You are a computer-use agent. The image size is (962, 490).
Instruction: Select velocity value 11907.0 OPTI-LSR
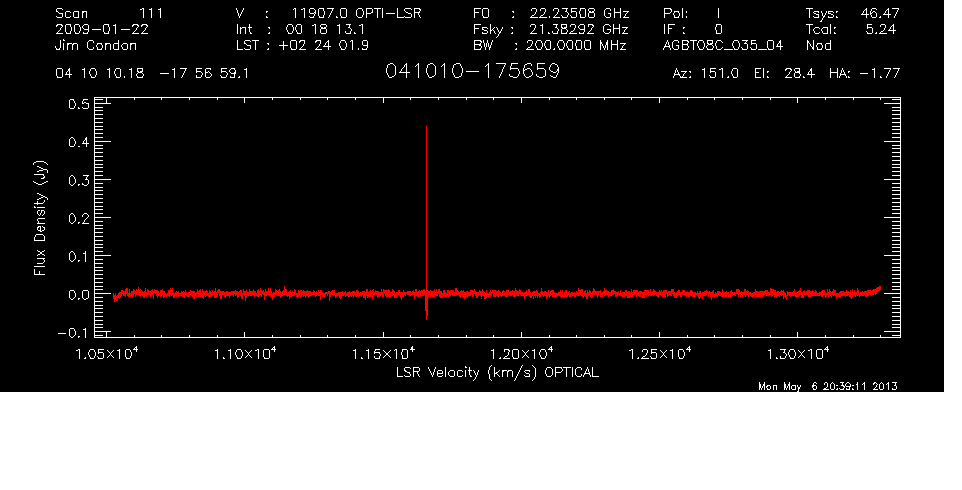tap(356, 13)
